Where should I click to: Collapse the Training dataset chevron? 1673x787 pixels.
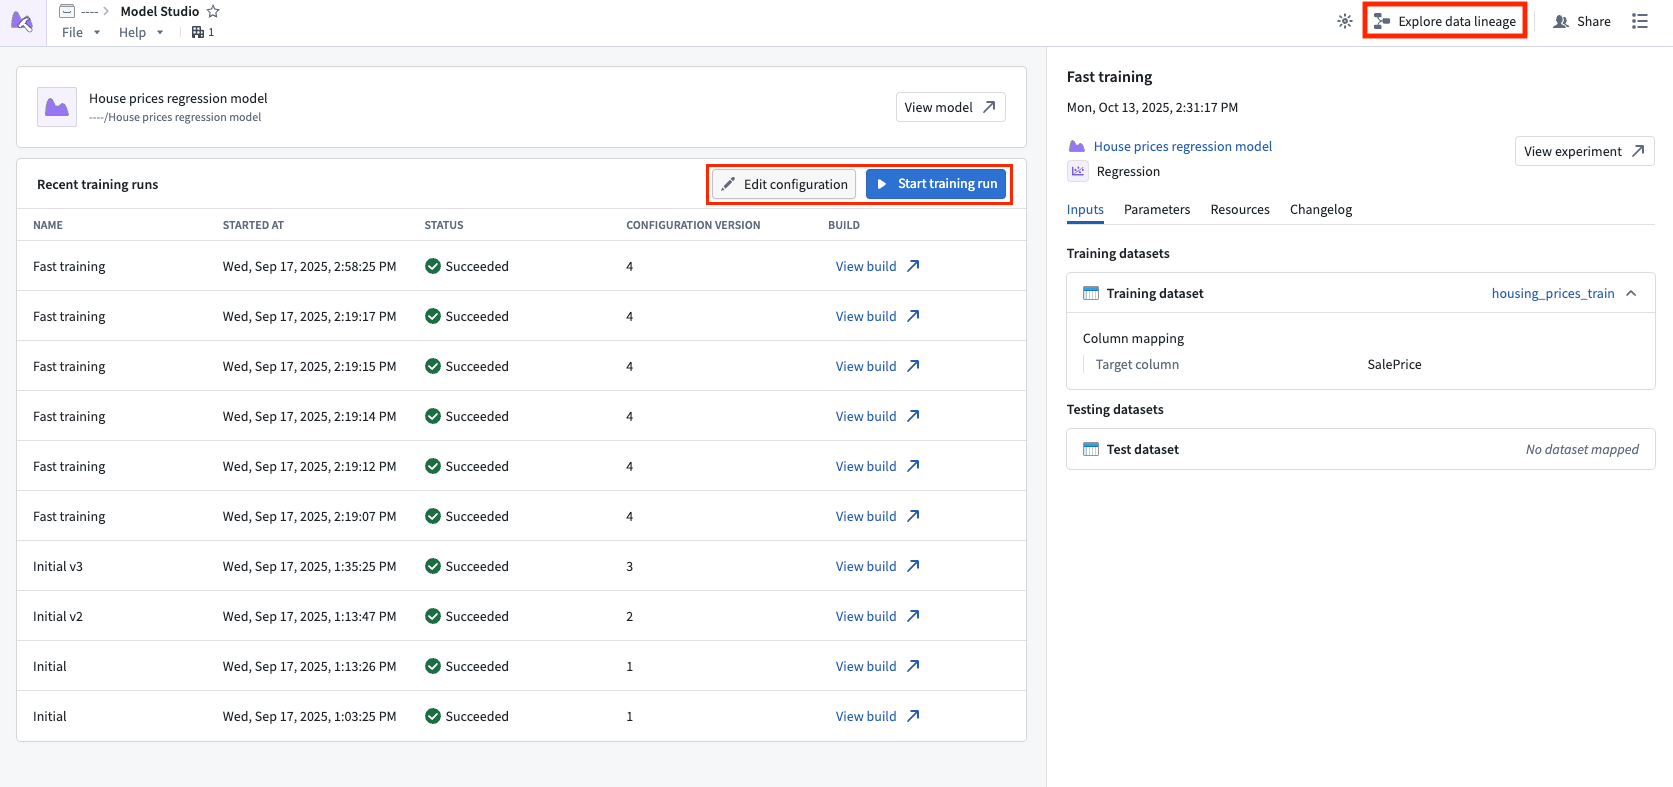pyautogui.click(x=1631, y=293)
